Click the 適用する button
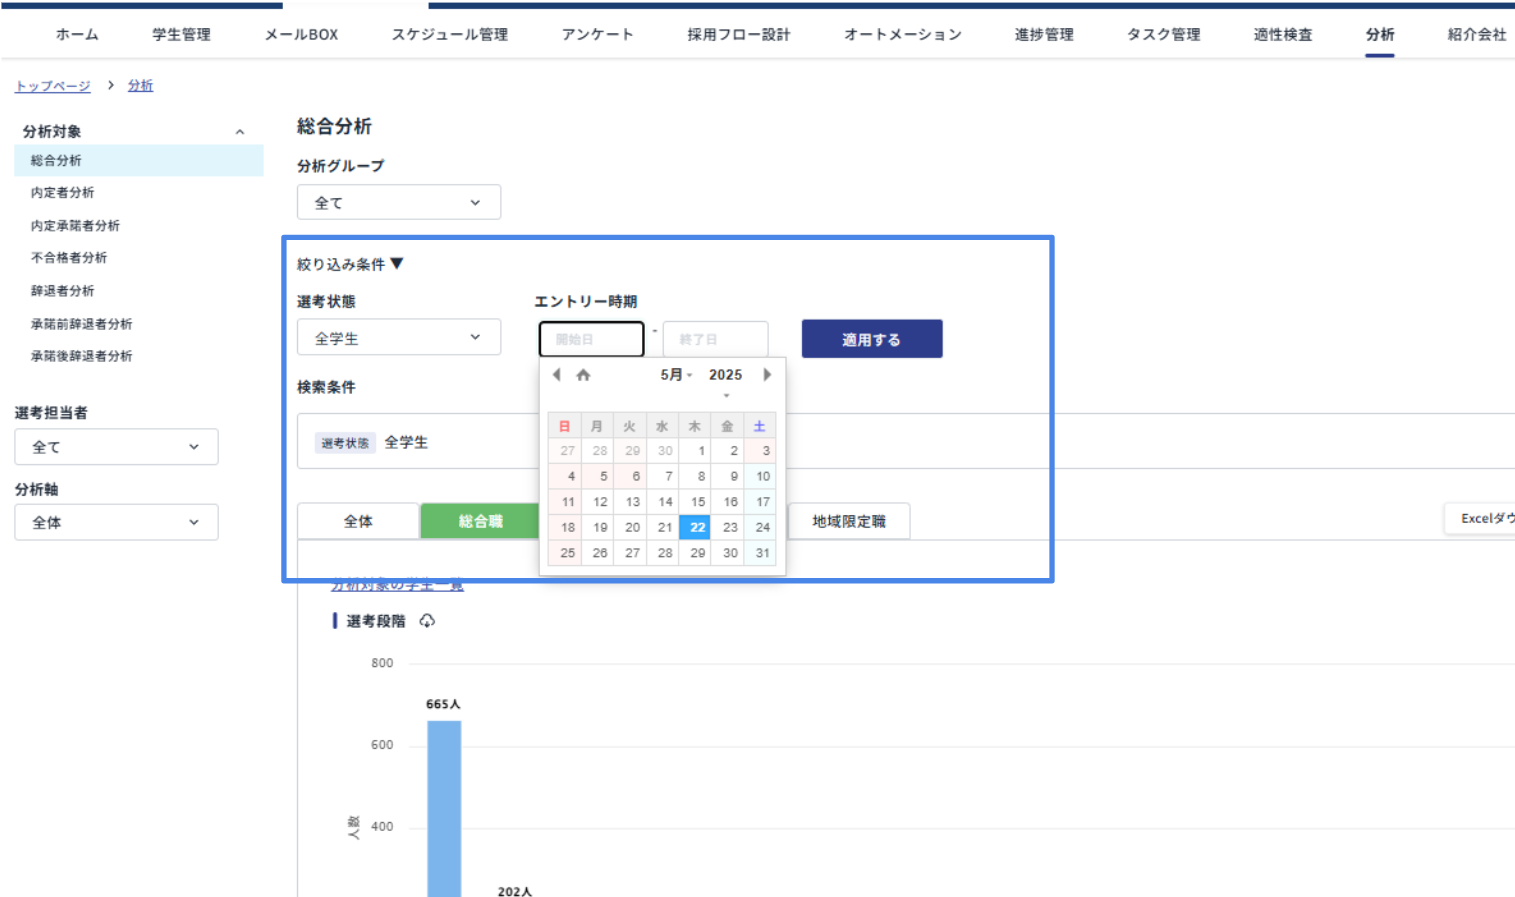 click(x=871, y=338)
